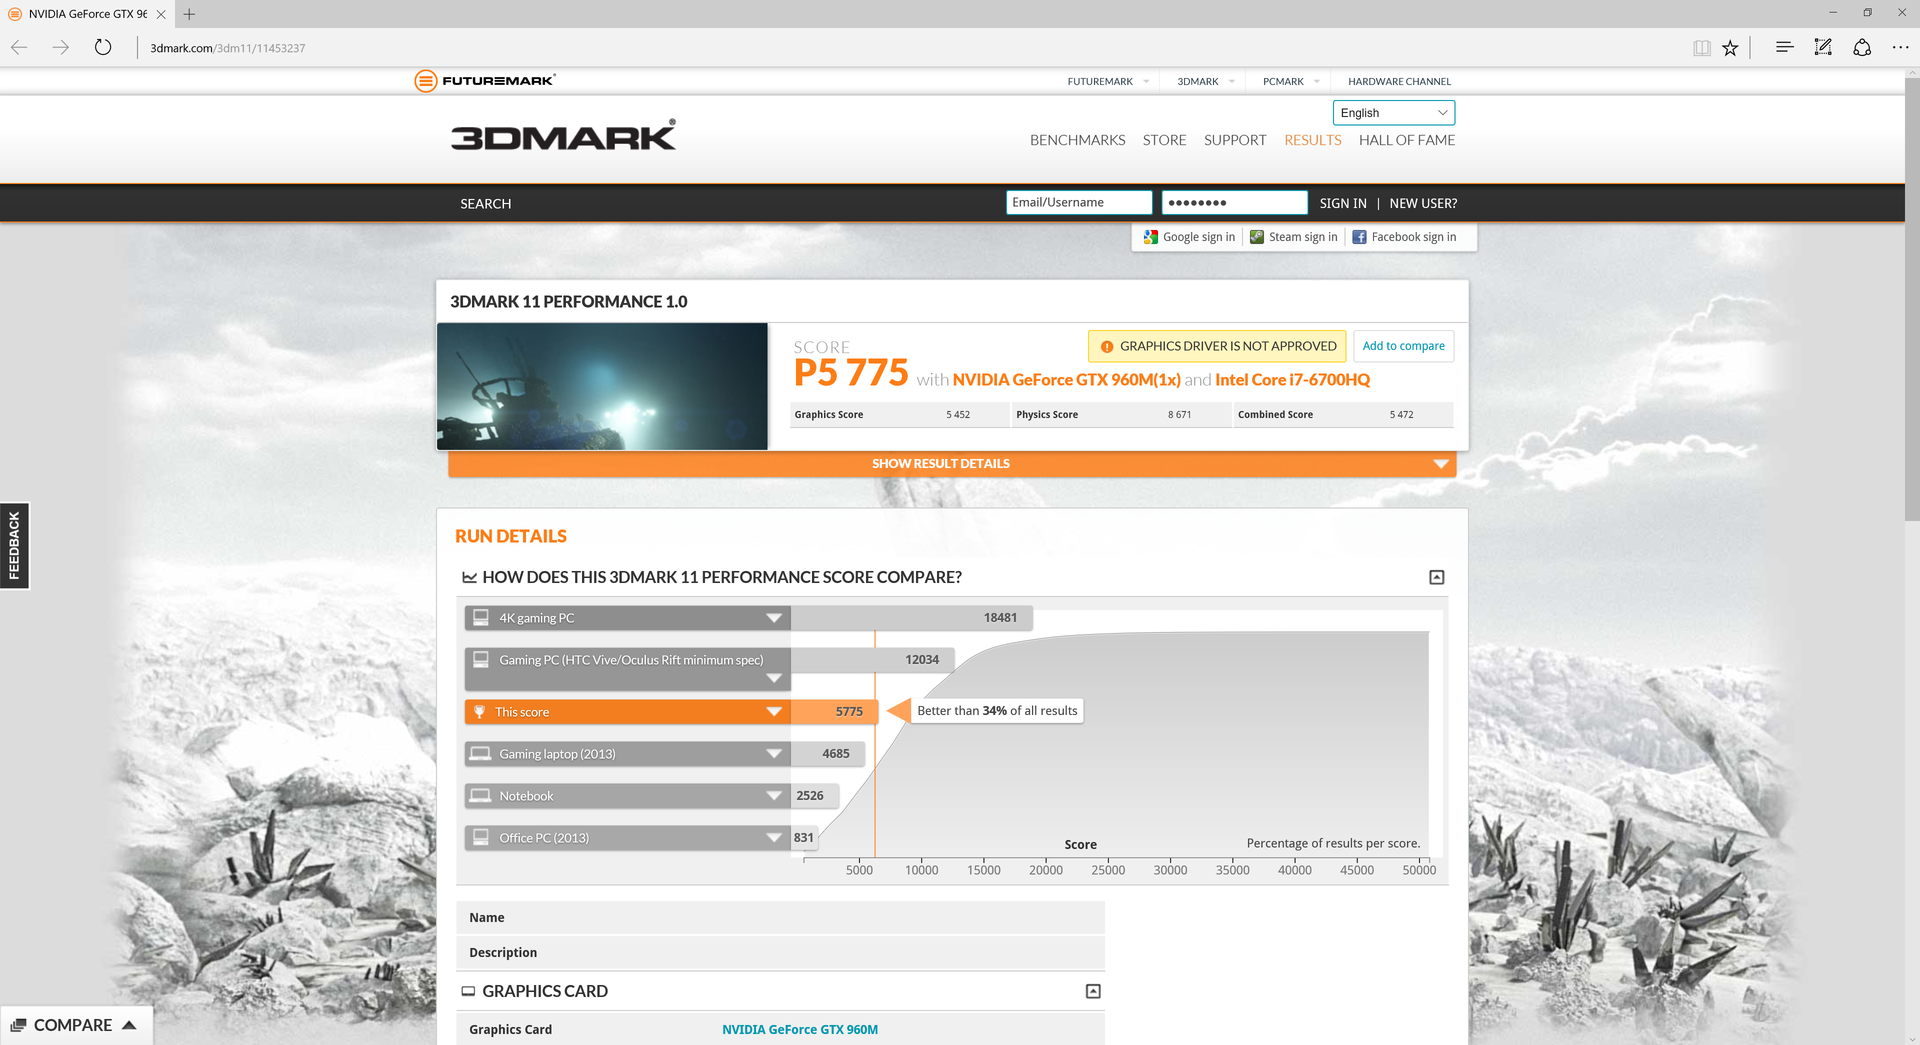Image resolution: width=1920 pixels, height=1045 pixels.
Task: Click the SIGN IN button
Action: pyautogui.click(x=1342, y=203)
